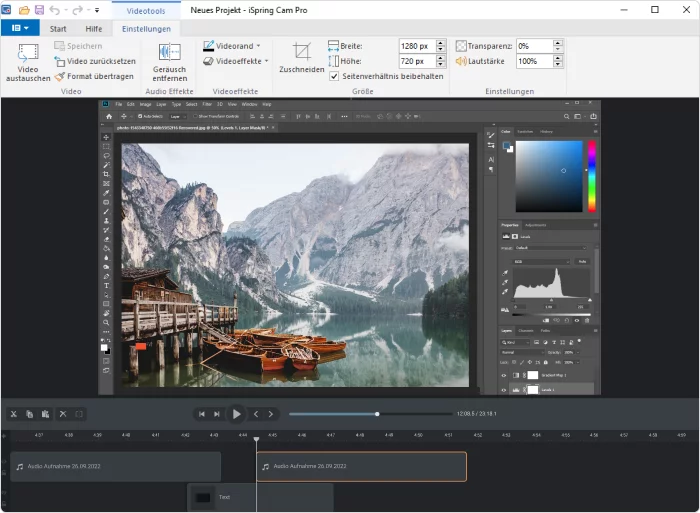Select the Zuschneiden crop tool
700x513 pixels.
coord(302,58)
